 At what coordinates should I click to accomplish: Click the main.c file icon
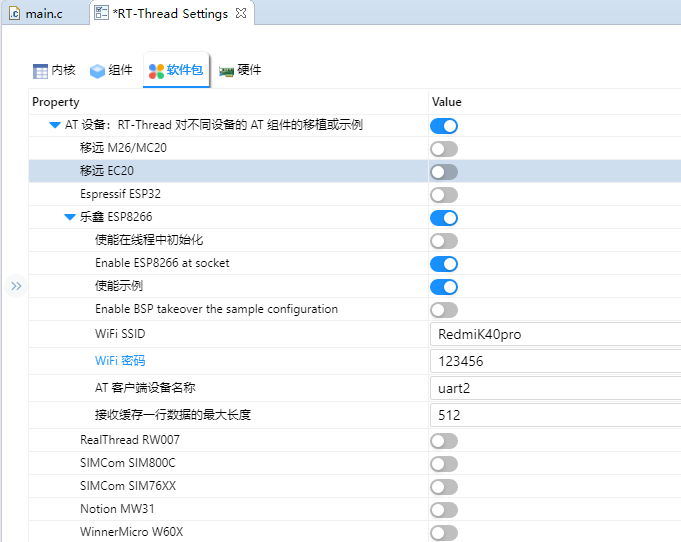point(15,13)
